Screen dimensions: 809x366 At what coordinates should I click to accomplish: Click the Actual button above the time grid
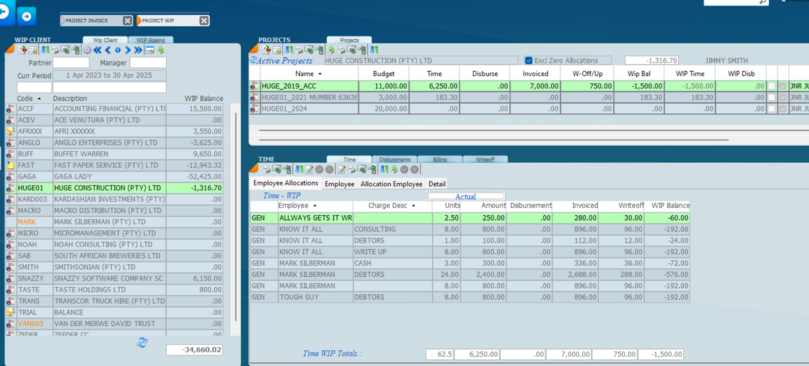(466, 196)
